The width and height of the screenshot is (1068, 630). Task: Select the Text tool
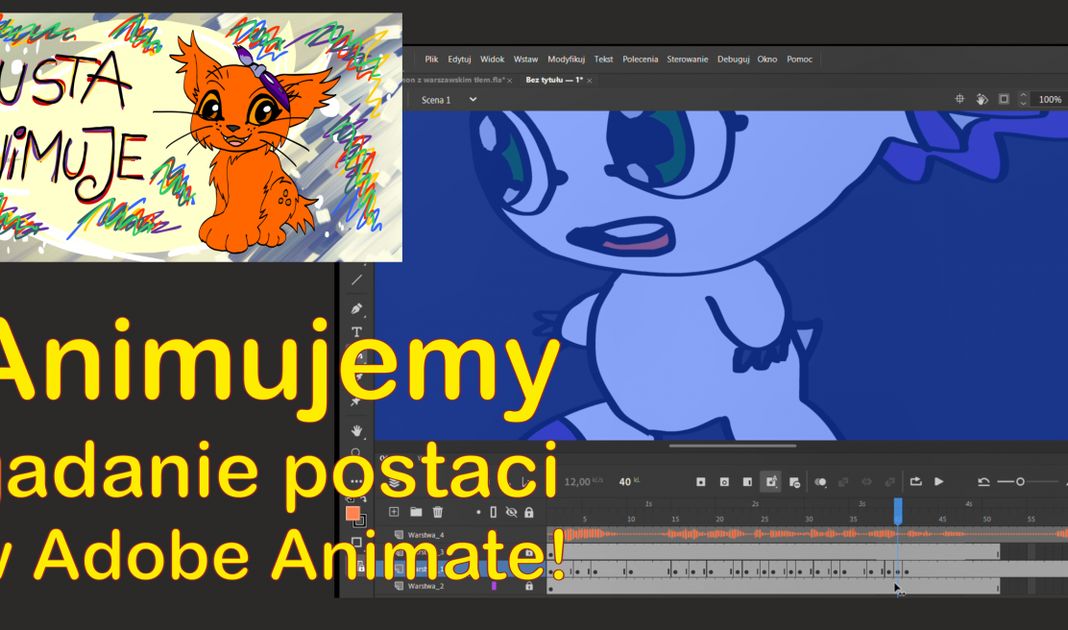pos(356,332)
